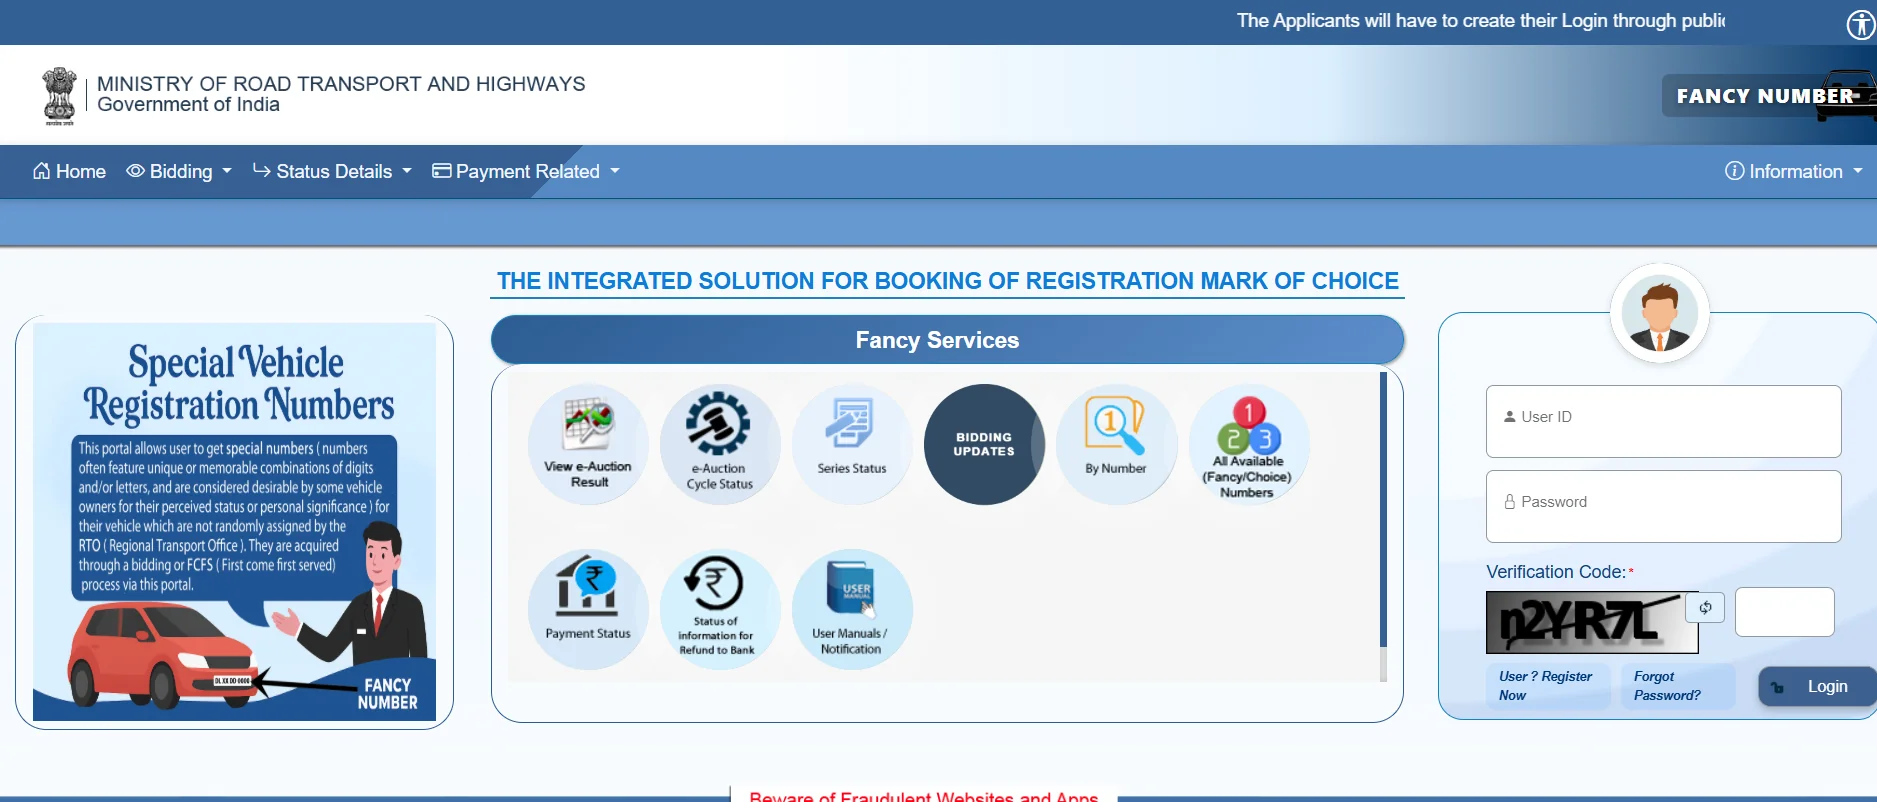This screenshot has width=1877, height=802.
Task: Click the Fancy Number logo banner
Action: tap(1769, 95)
